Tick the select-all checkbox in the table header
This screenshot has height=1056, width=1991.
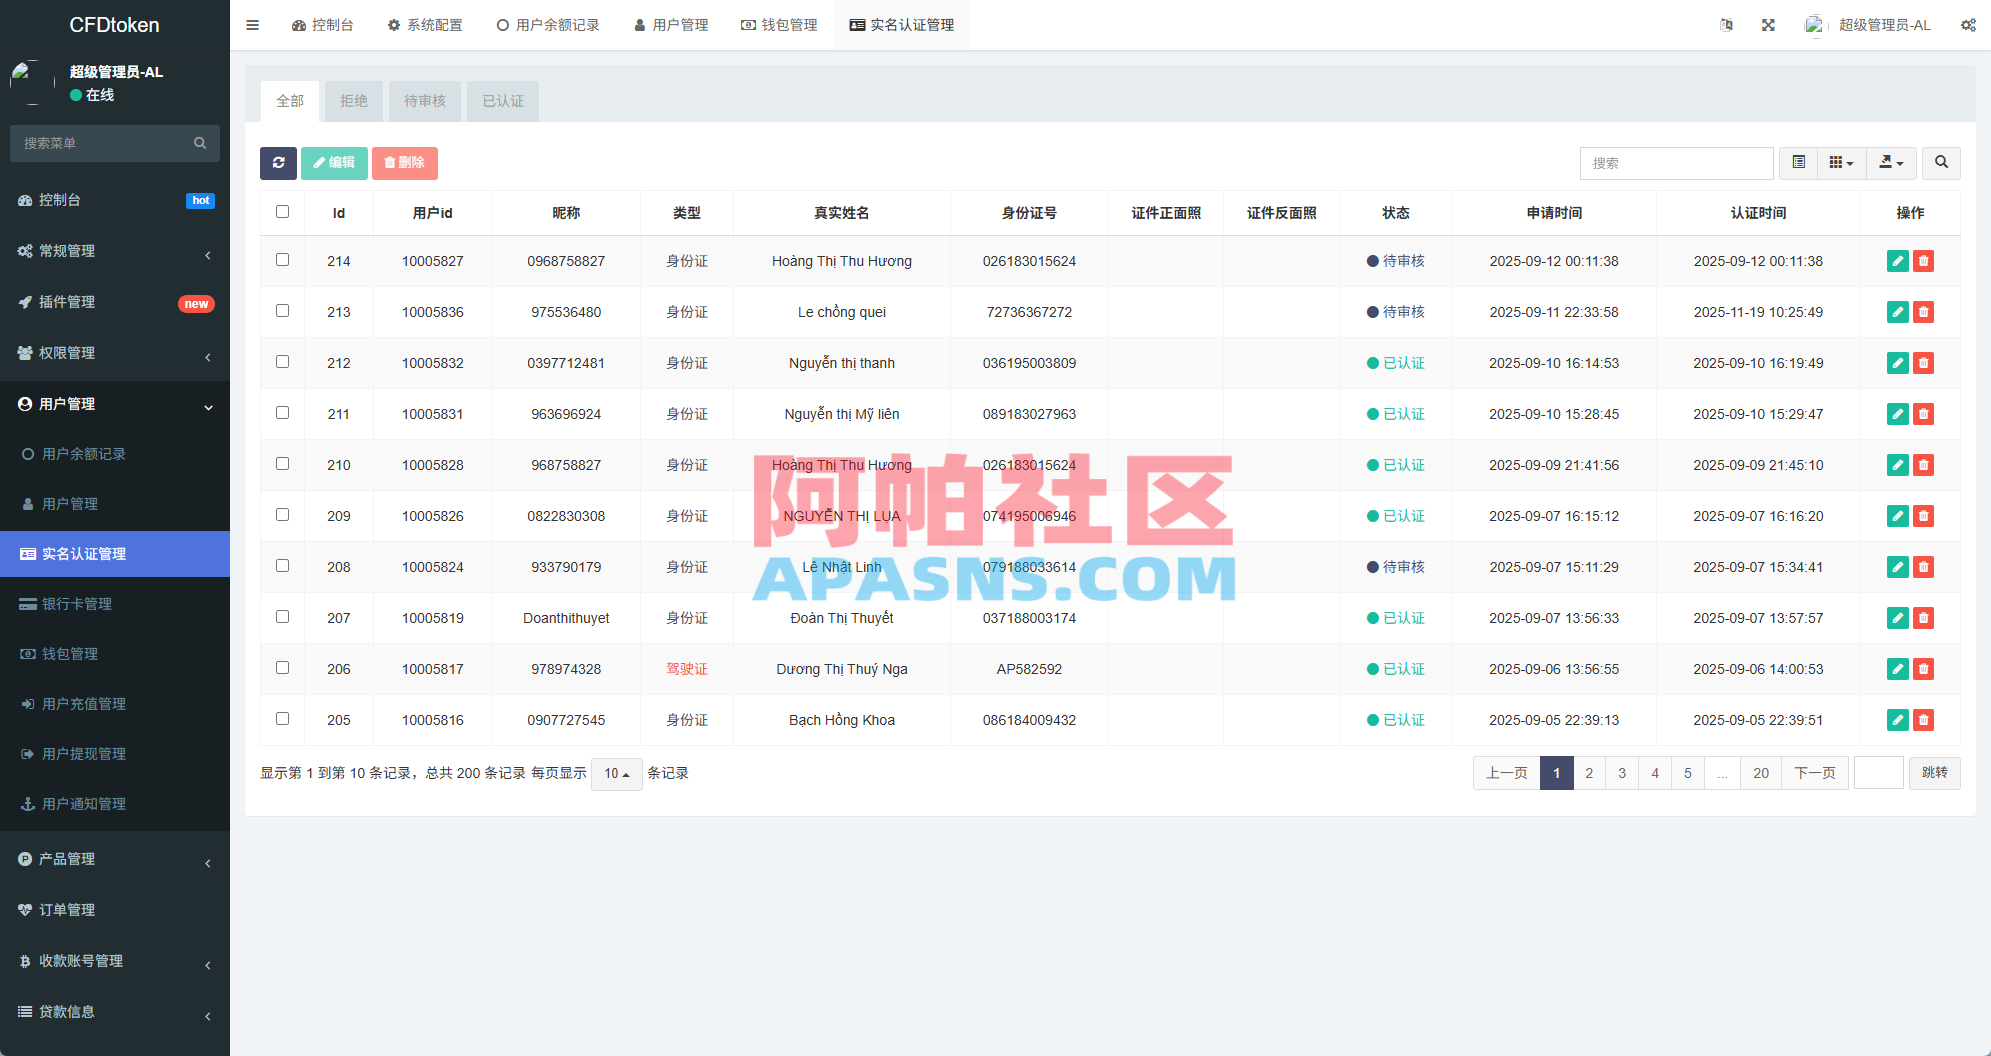[282, 212]
